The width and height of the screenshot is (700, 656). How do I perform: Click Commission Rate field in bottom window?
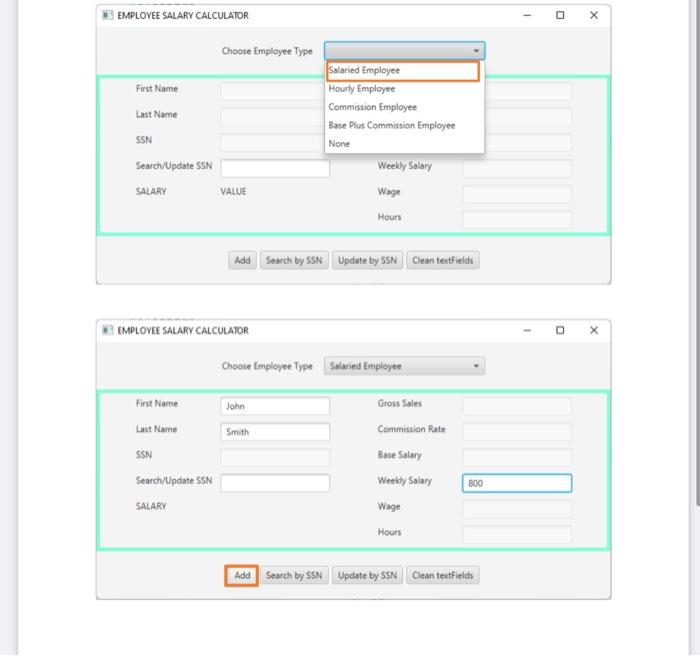coord(517,432)
